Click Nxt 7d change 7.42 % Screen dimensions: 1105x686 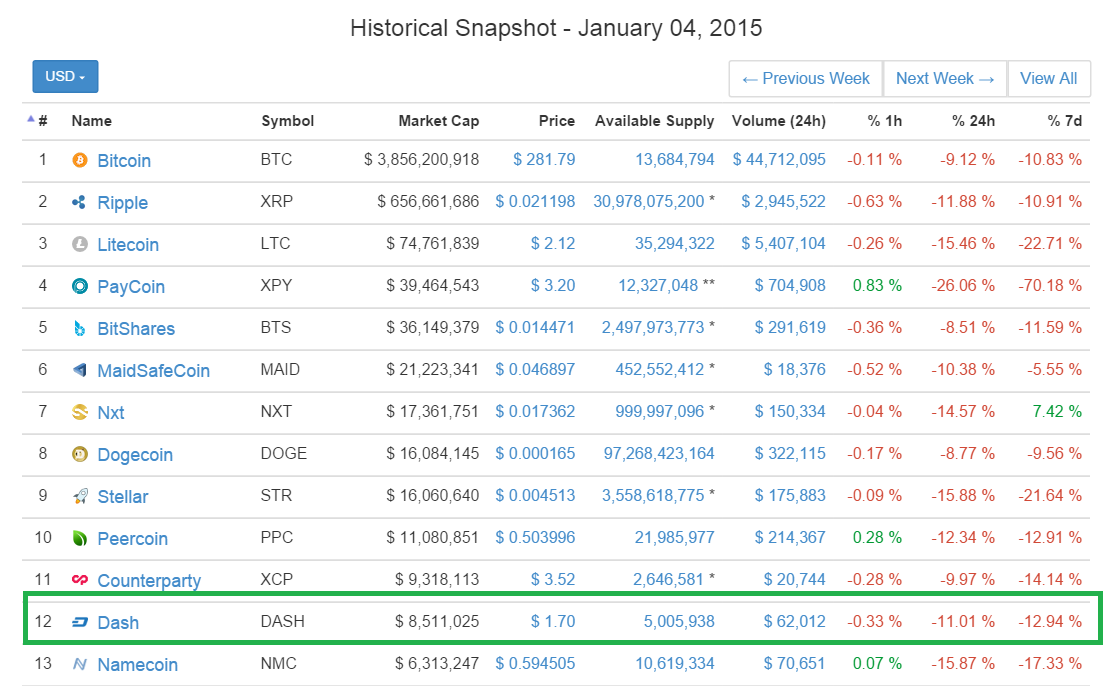point(1056,411)
